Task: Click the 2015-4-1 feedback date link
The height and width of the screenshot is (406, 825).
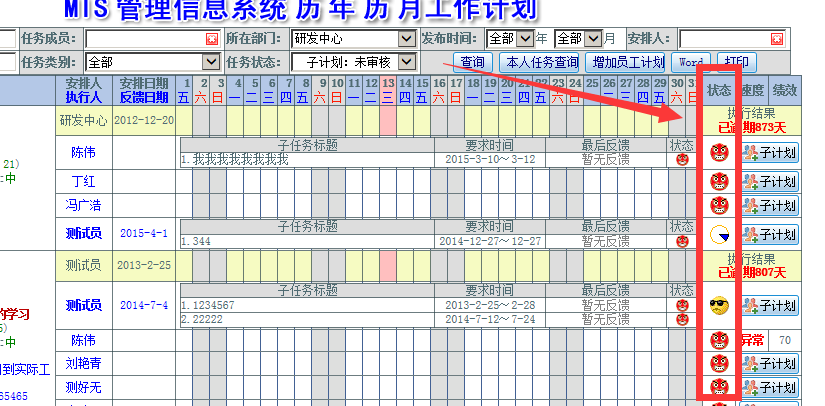Action: tap(144, 233)
